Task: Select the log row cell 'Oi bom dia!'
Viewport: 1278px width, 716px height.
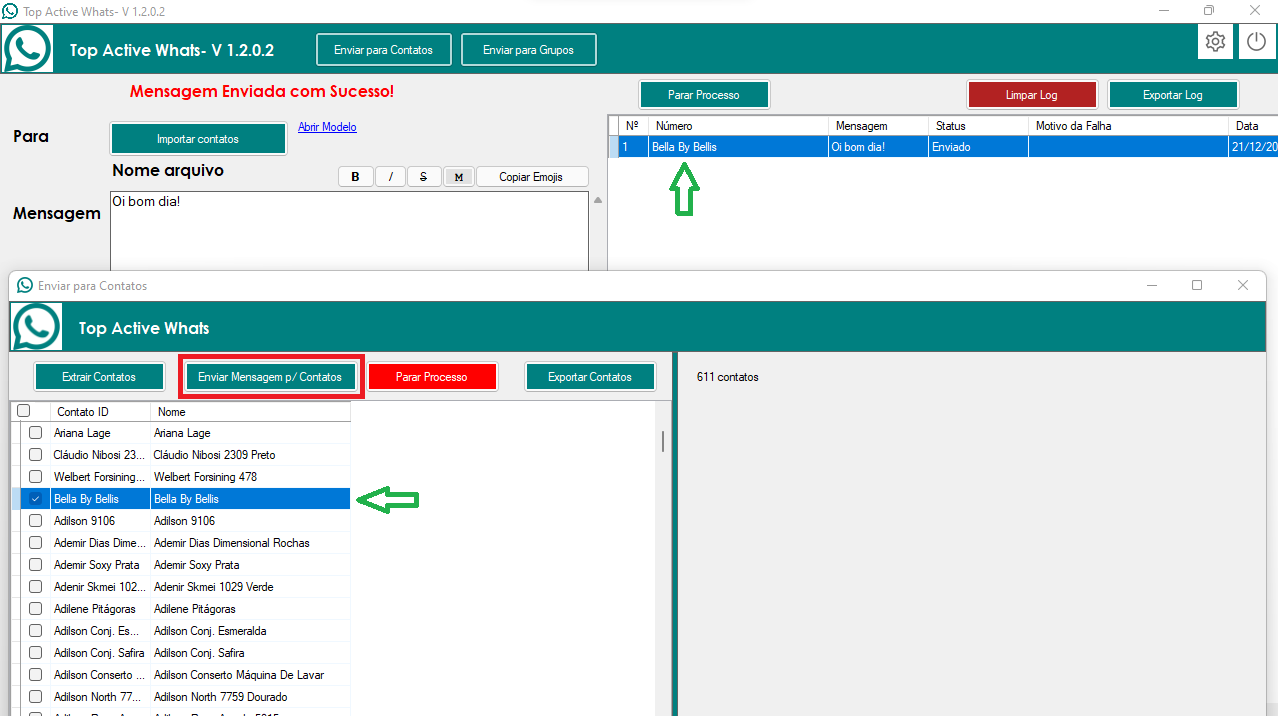Action: click(879, 147)
